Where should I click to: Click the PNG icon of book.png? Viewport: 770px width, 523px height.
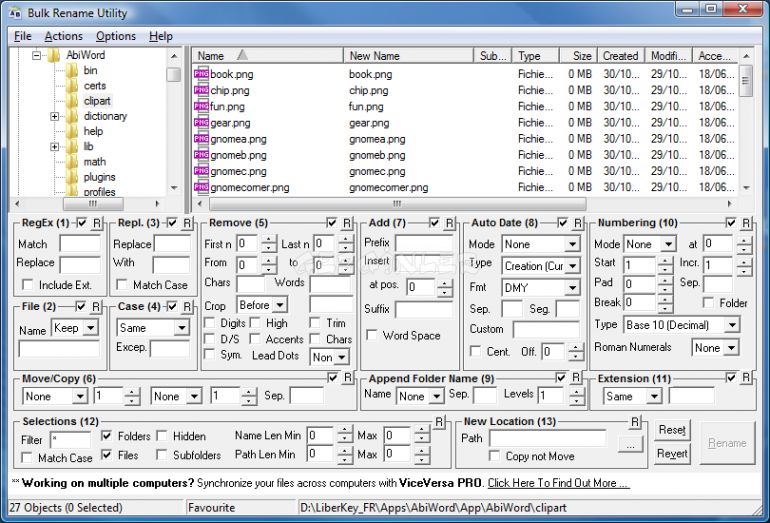pyautogui.click(x=201, y=74)
